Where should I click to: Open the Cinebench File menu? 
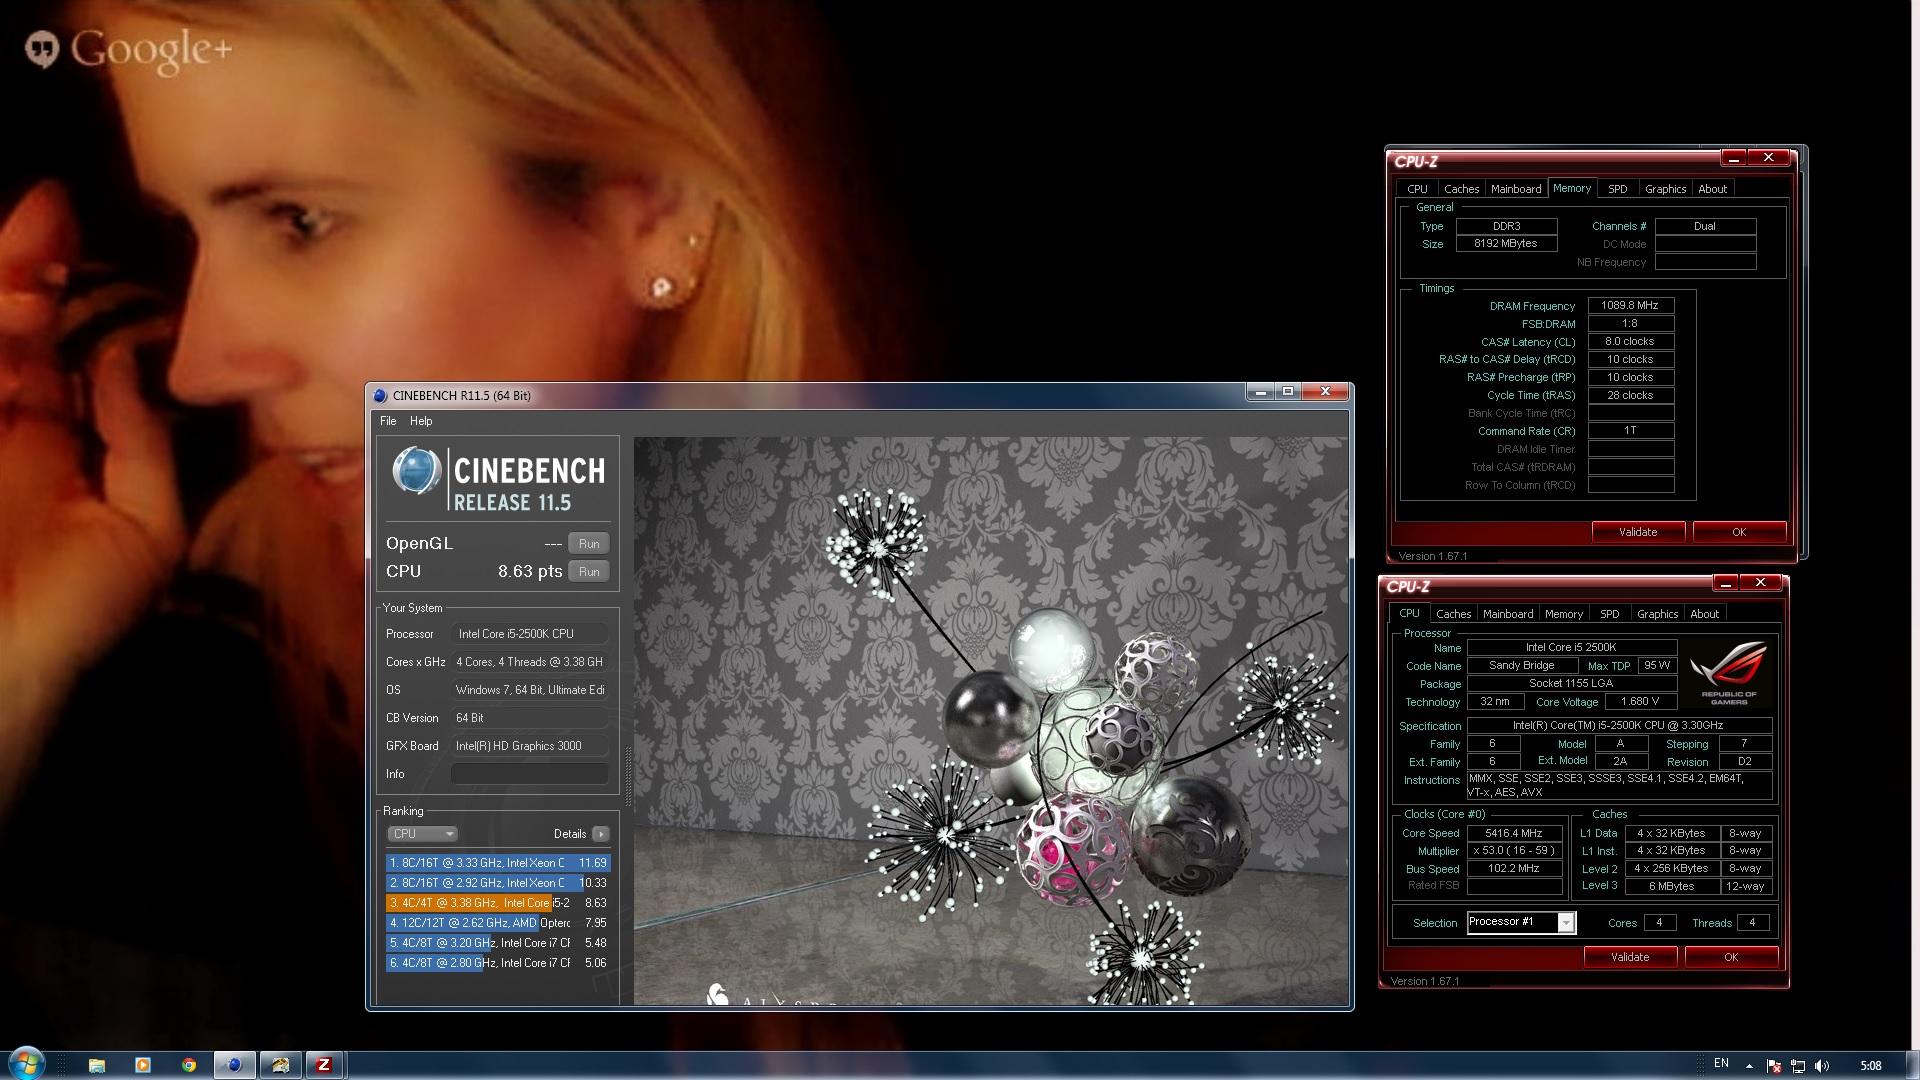click(388, 421)
